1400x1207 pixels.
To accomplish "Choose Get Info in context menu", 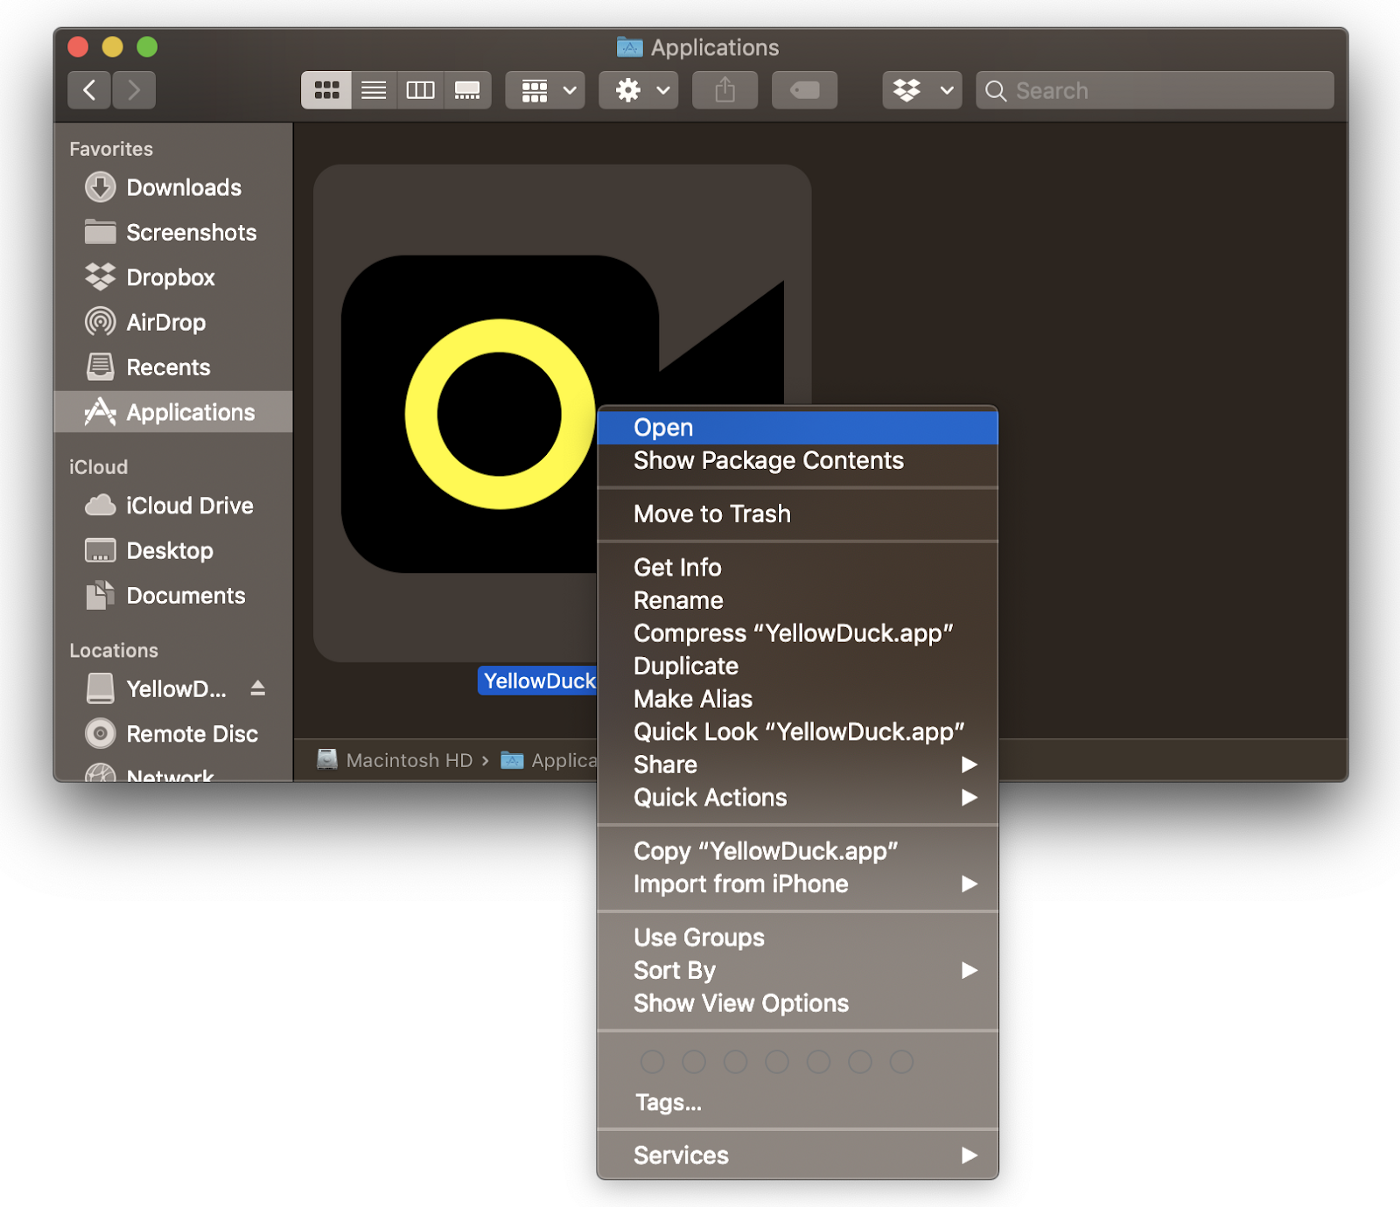I will (798, 568).
